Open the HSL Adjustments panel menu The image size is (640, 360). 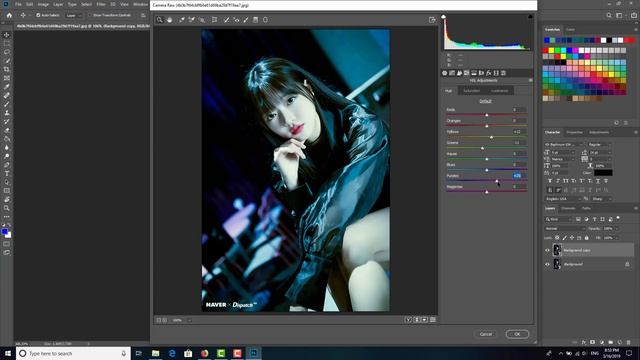(530, 80)
